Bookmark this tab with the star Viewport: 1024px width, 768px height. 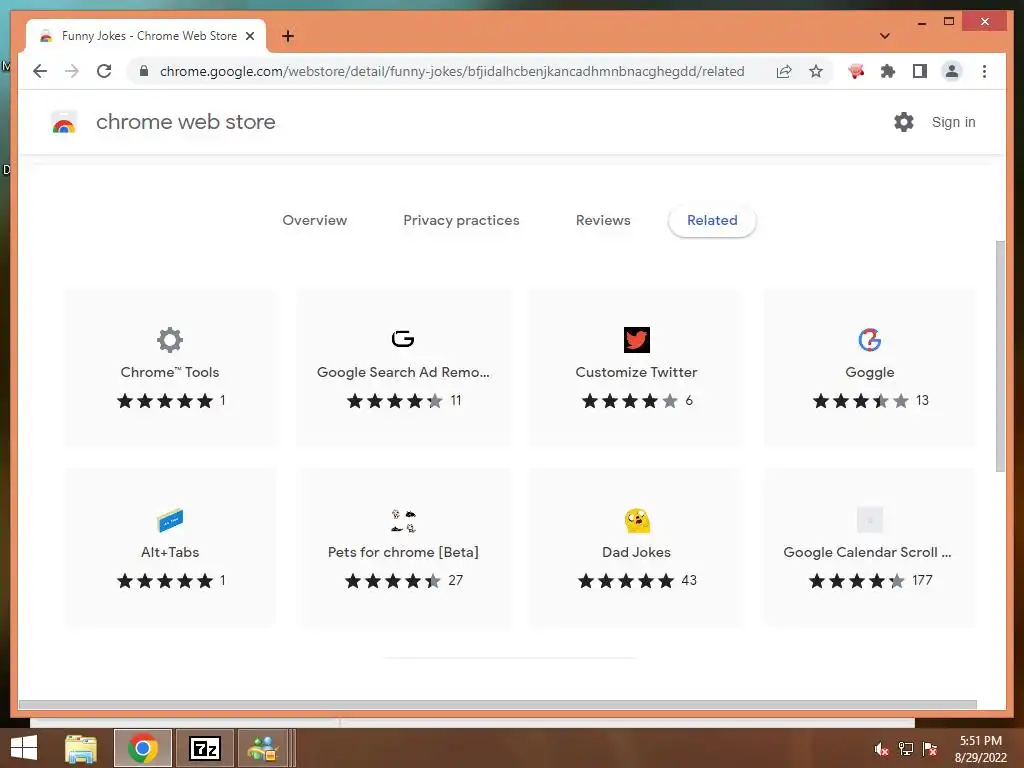point(816,71)
